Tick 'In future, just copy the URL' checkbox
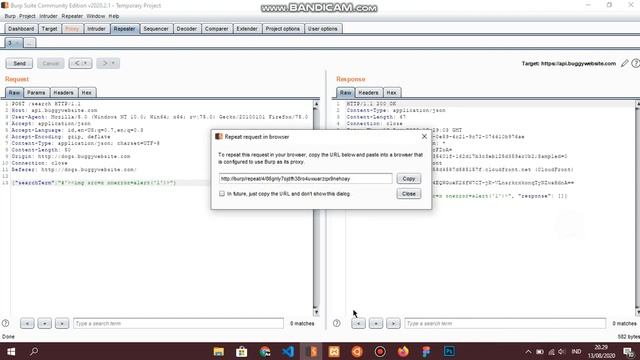This screenshot has height=360, width=640. pyautogui.click(x=222, y=193)
